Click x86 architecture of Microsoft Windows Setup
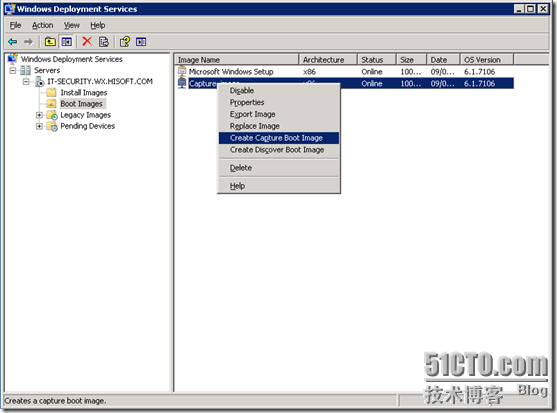Screen dimensions: 557x413 point(309,72)
